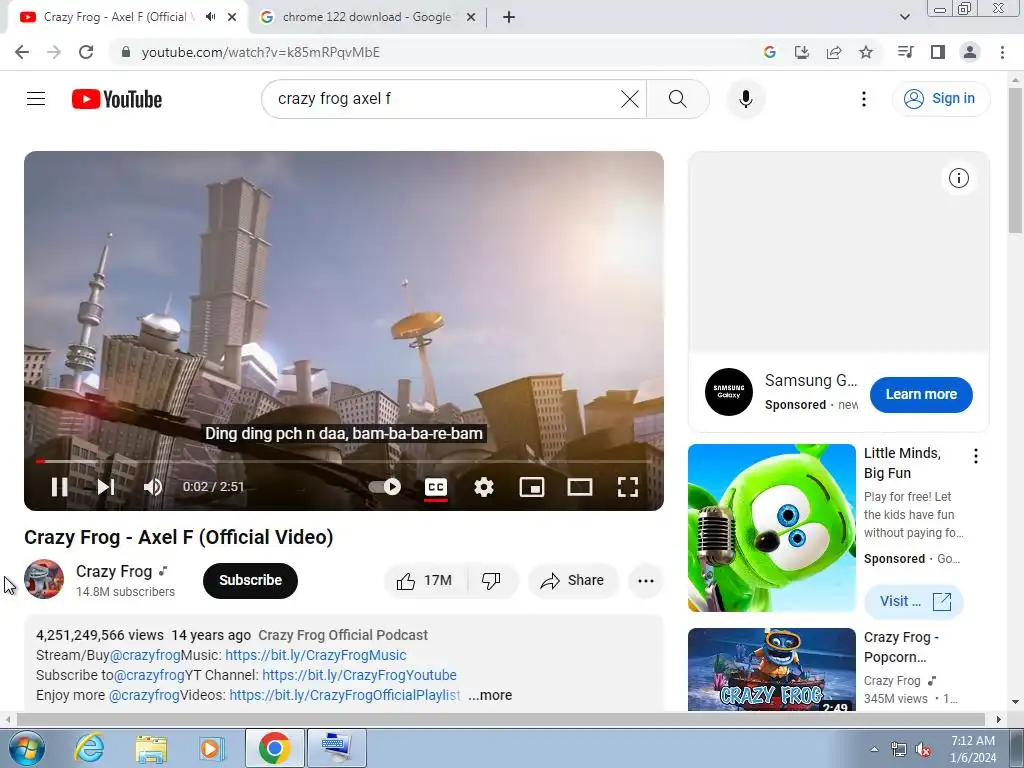
Task: Open the tab search dropdown arrow
Action: [x=904, y=17]
